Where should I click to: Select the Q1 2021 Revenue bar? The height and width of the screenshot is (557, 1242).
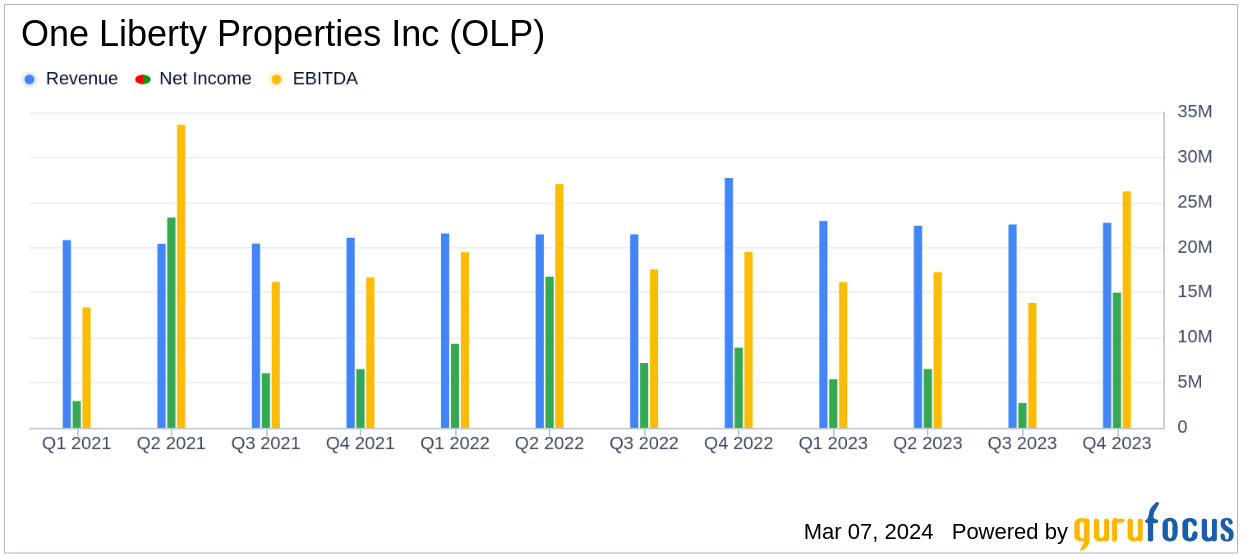tap(67, 334)
